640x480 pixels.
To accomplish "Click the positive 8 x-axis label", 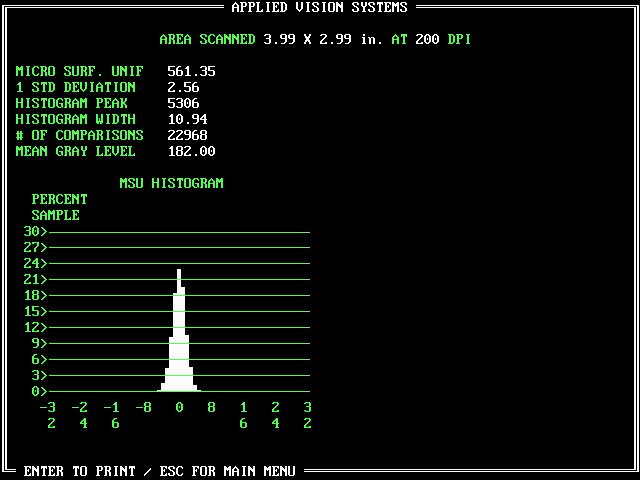I will tap(211, 407).
